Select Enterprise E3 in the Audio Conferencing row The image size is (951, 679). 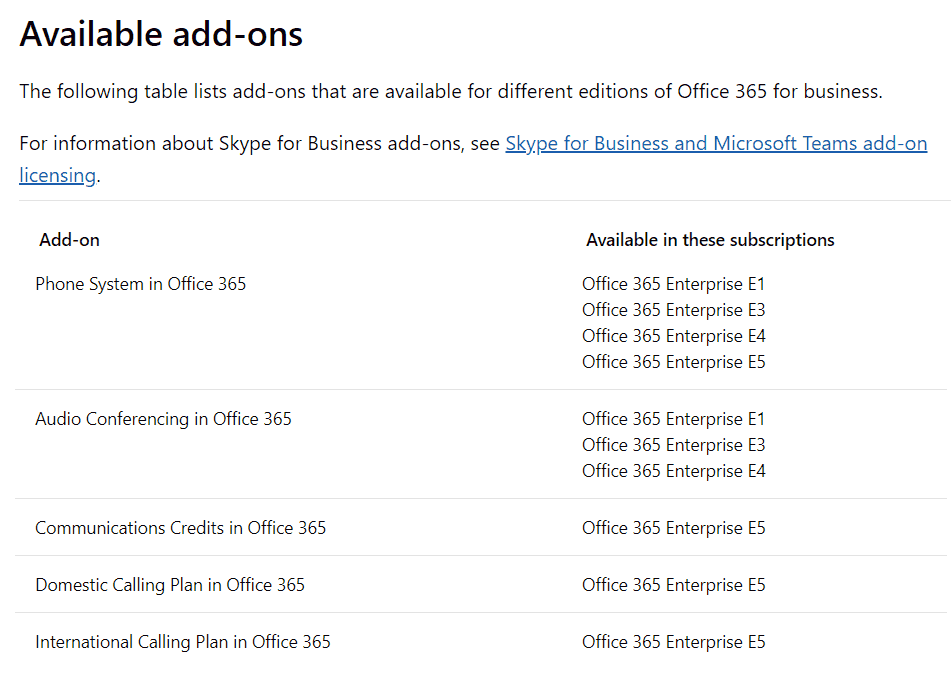click(673, 445)
